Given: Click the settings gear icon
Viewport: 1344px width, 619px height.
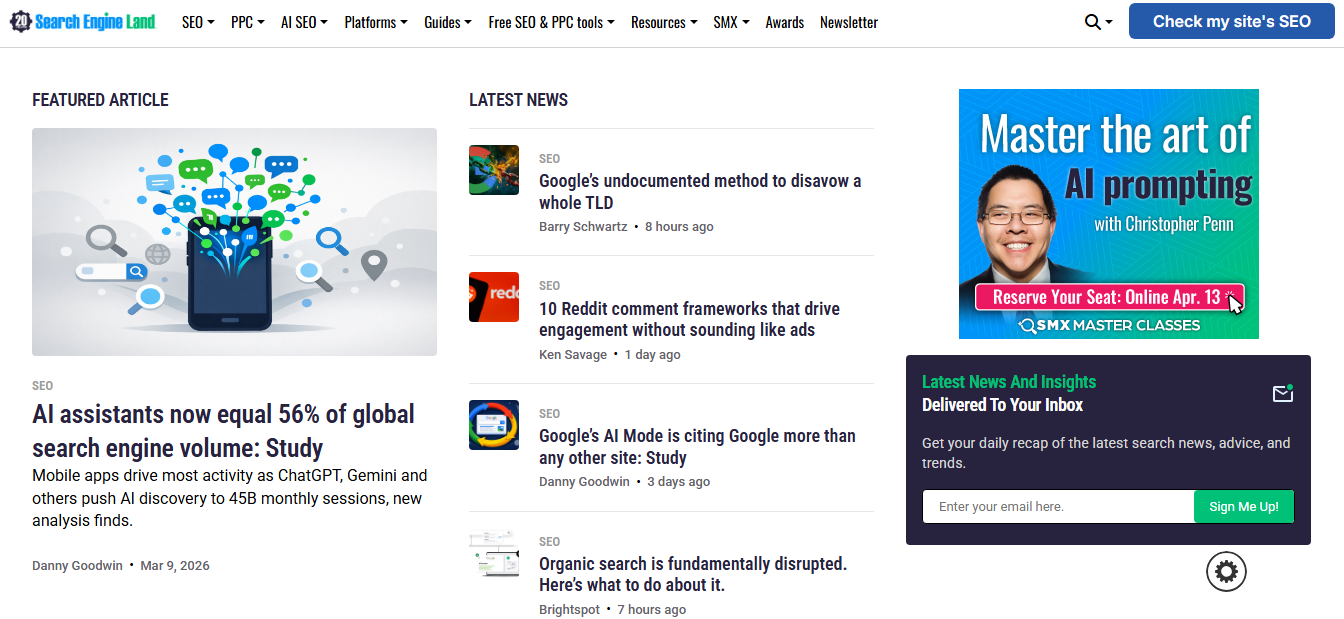Looking at the screenshot, I should 1226,571.
